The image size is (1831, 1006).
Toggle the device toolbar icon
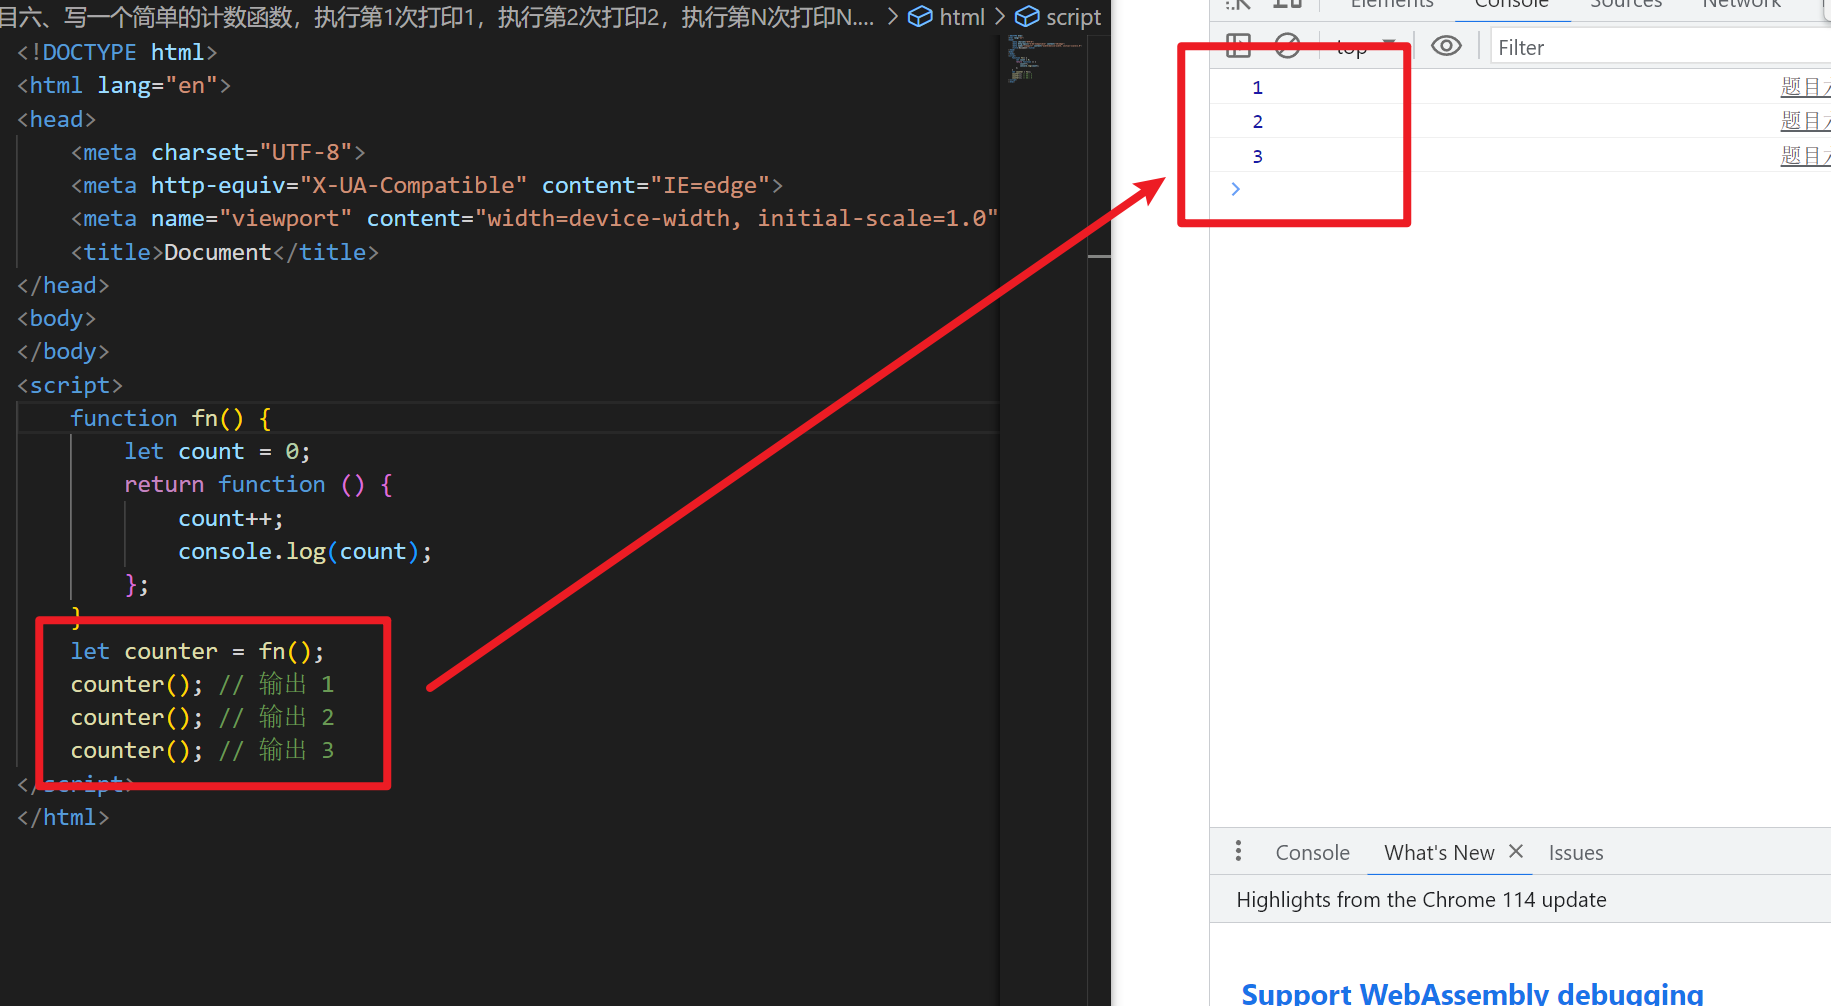tap(1287, 4)
